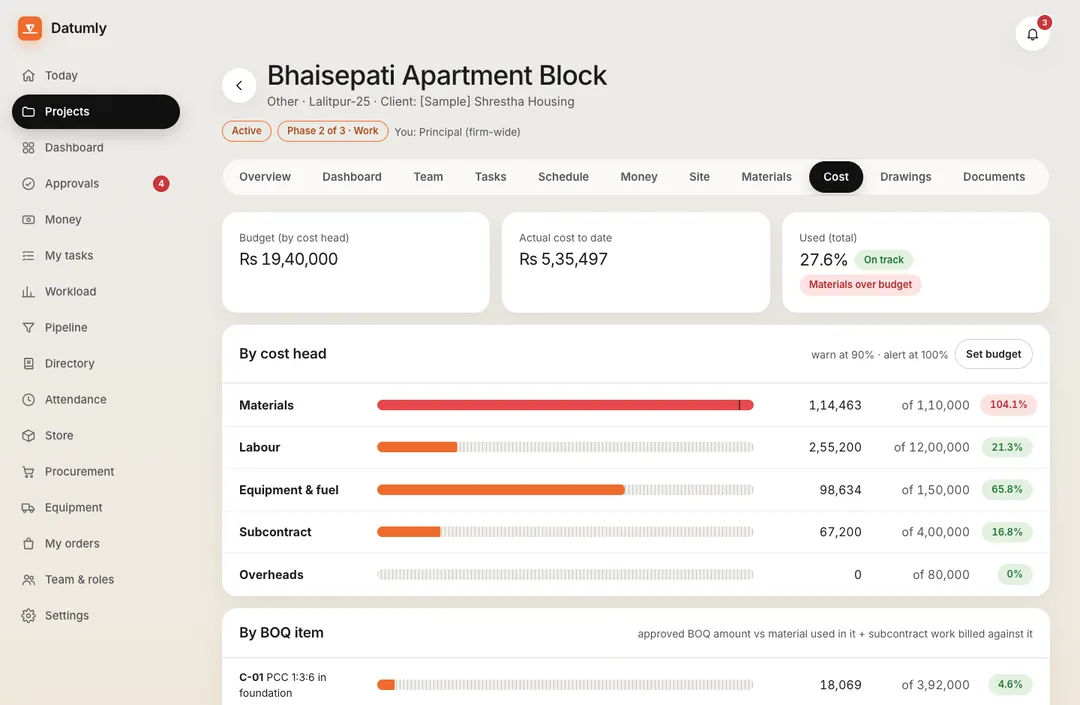The height and width of the screenshot is (705, 1080).
Task: Click the 104.1% Materials percentage badge
Action: tap(1008, 405)
